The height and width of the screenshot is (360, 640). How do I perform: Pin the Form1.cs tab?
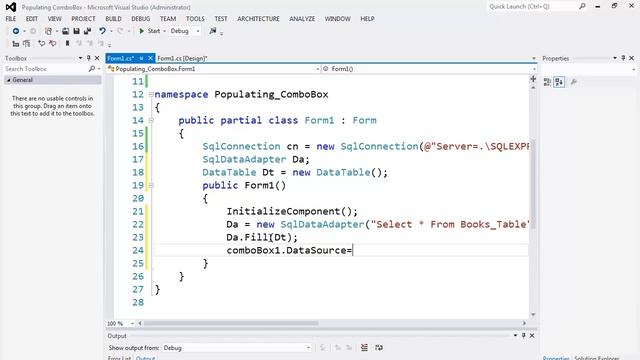click(x=141, y=58)
